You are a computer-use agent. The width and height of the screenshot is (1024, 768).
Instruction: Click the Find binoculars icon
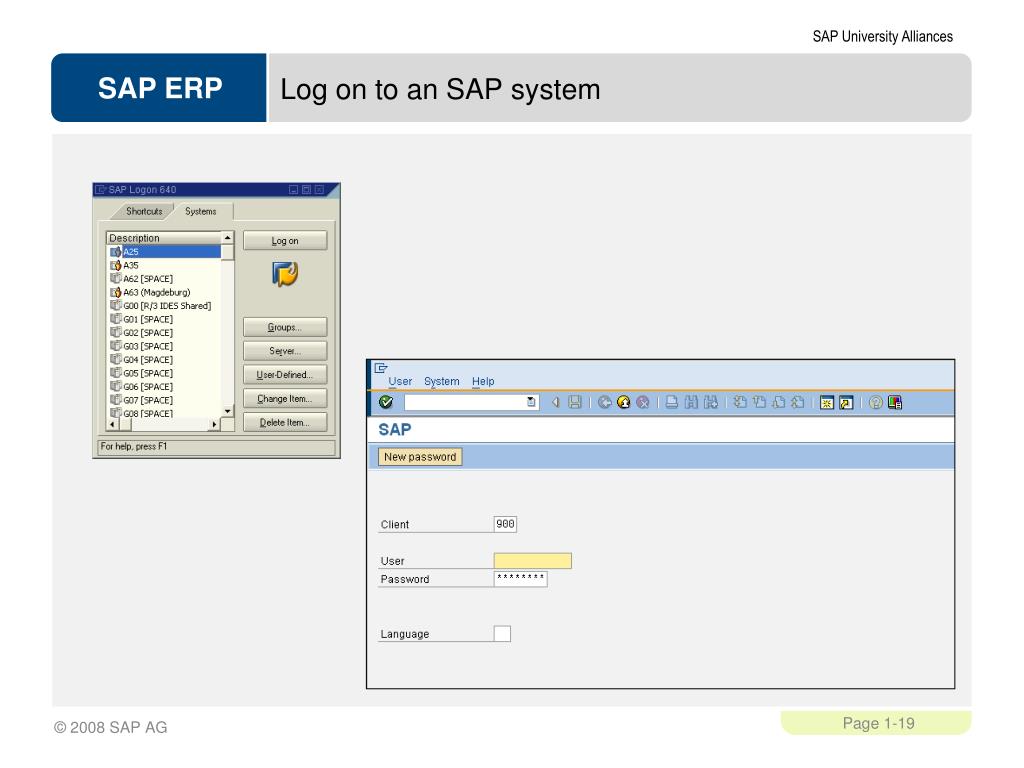click(691, 402)
